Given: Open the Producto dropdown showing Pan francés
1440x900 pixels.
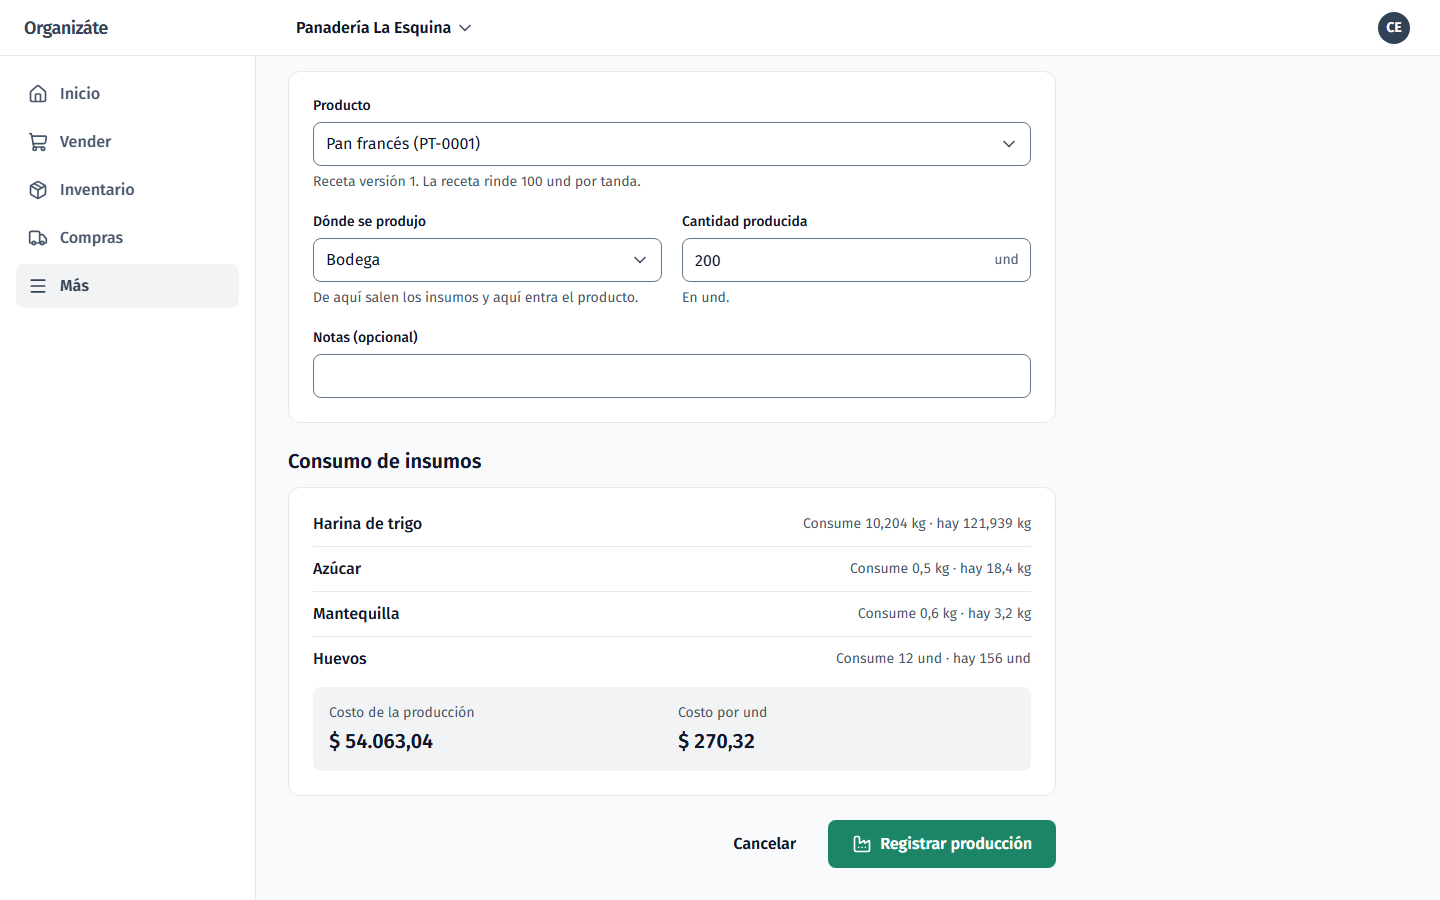Looking at the screenshot, I should [672, 144].
